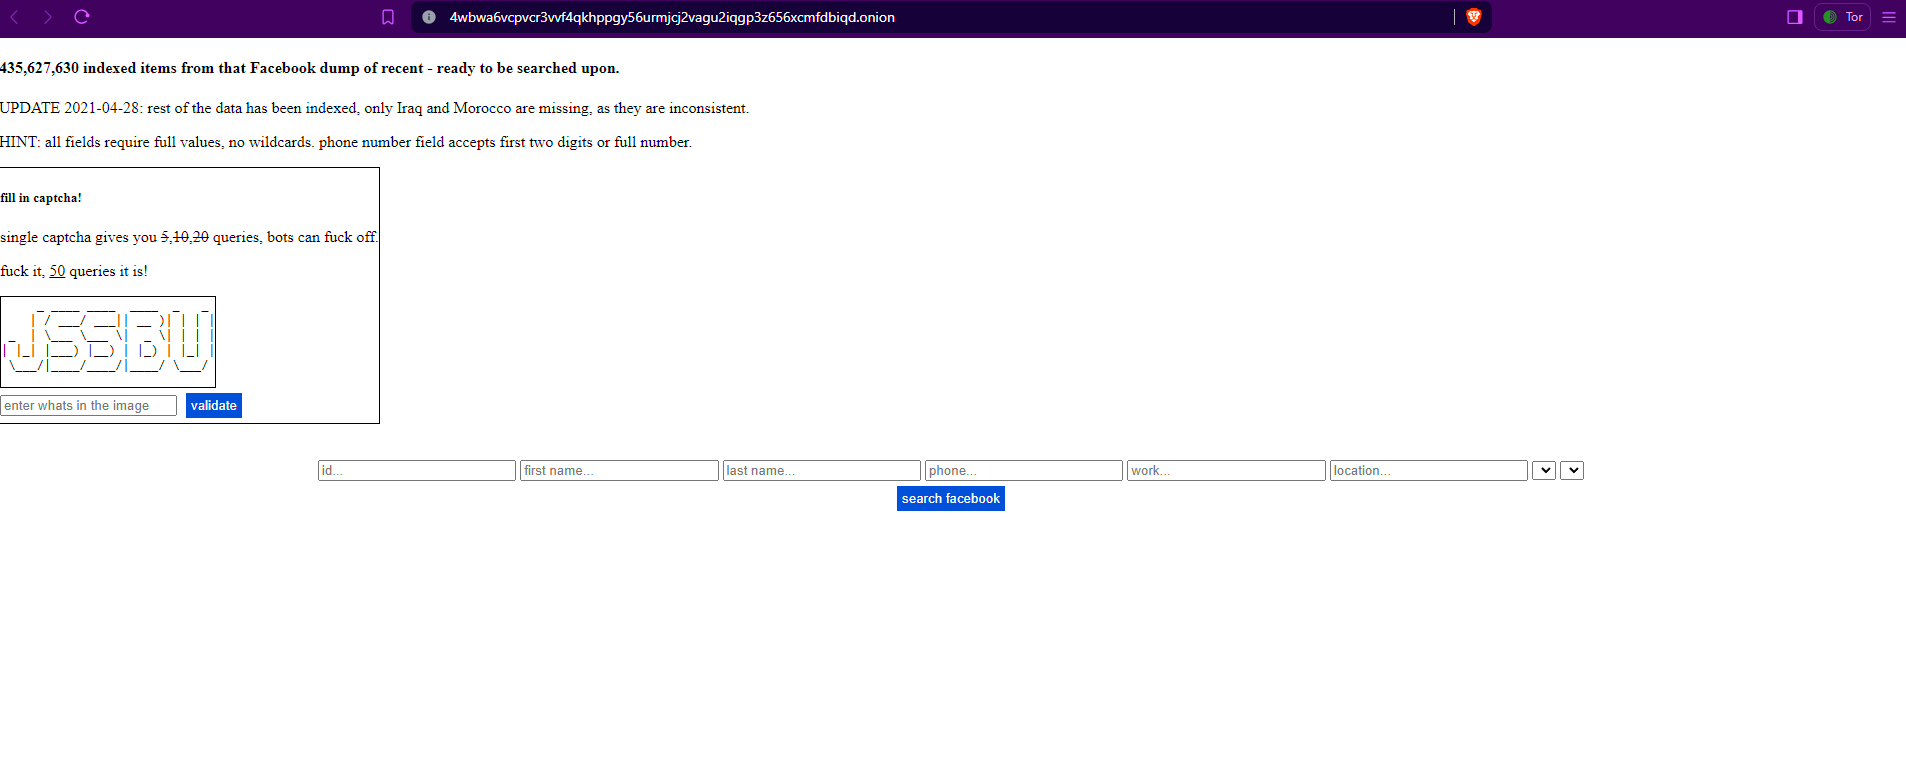Click the validate button
This screenshot has height=778, width=1906.
(x=214, y=405)
